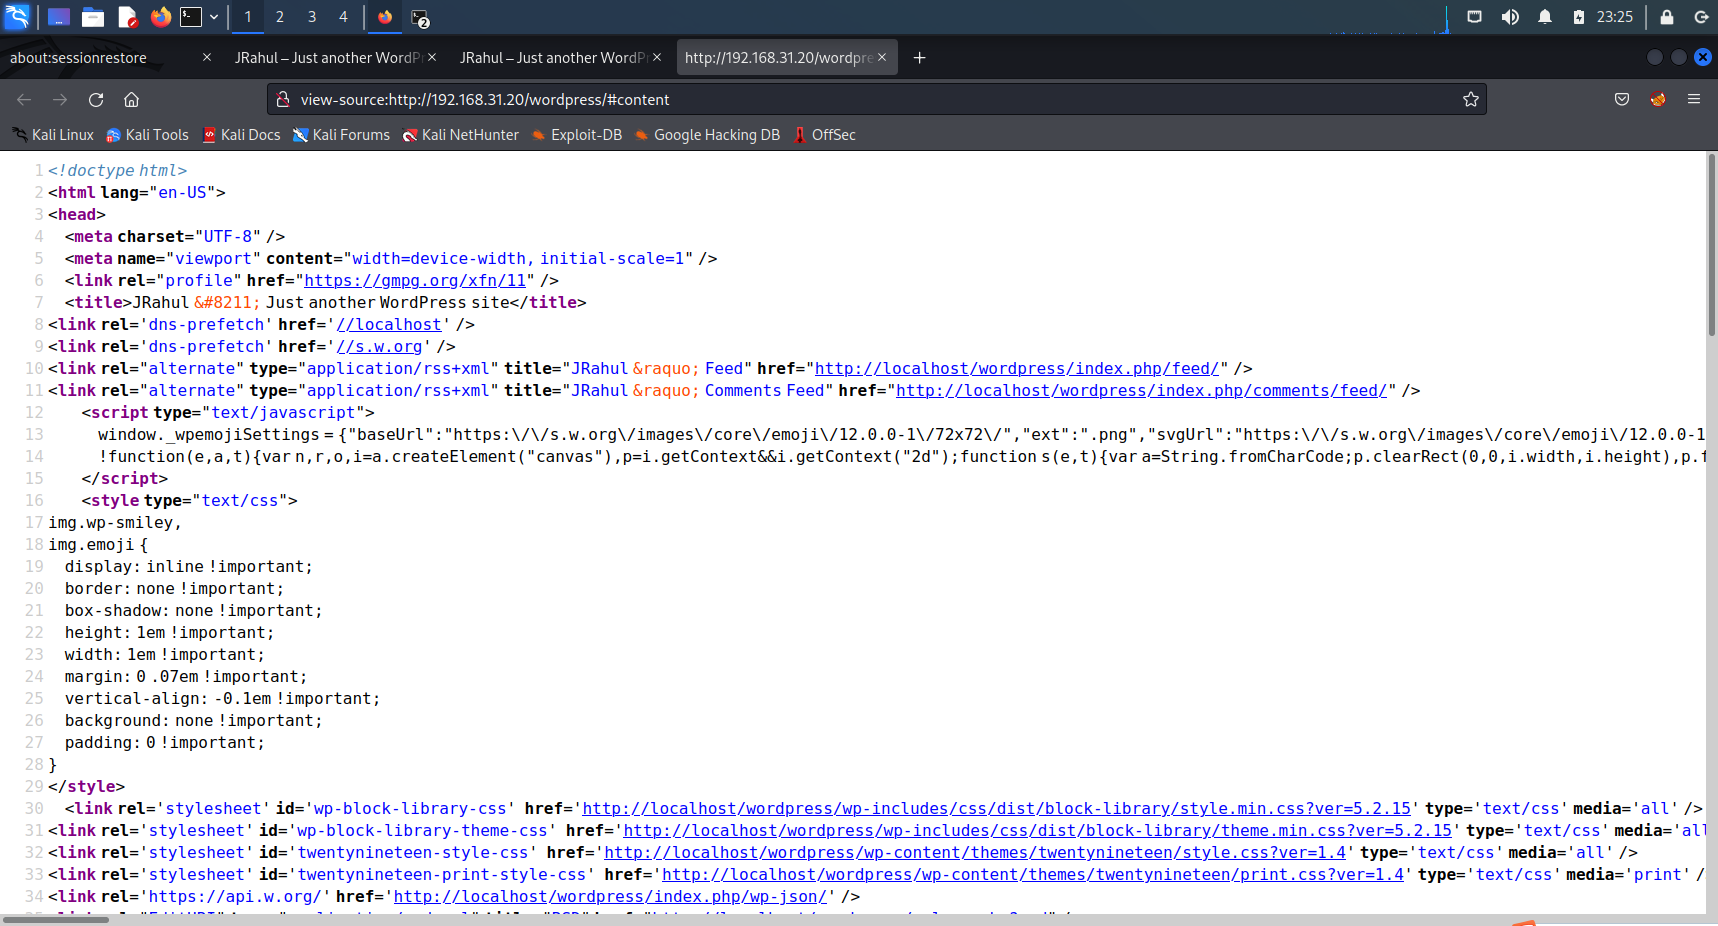Open the twentynineteen/print.css link

1033,875
